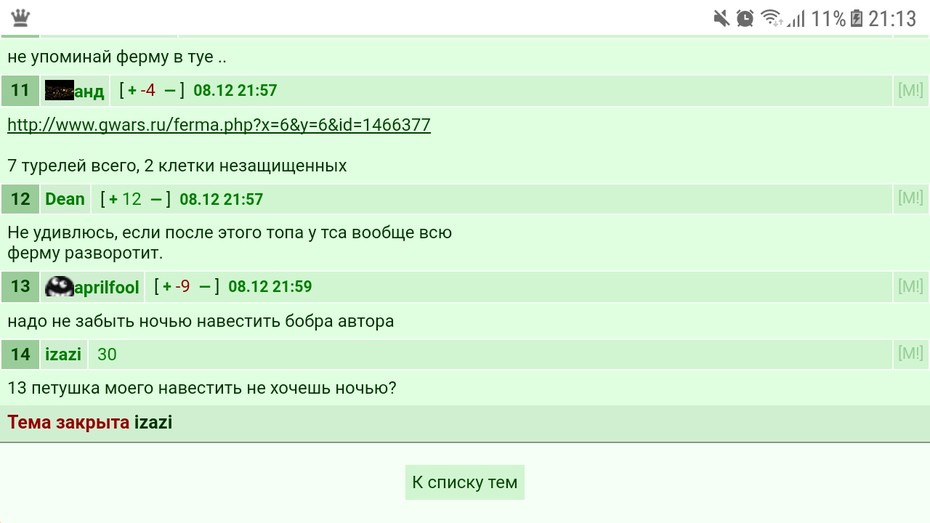The width and height of the screenshot is (930, 523).
Task: Downvote aprilfool's post 13
Action: pos(205,286)
